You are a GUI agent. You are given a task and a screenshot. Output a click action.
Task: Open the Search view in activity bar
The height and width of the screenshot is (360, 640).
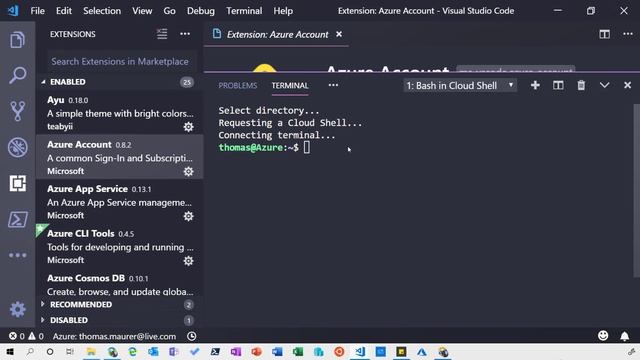tap(17, 76)
